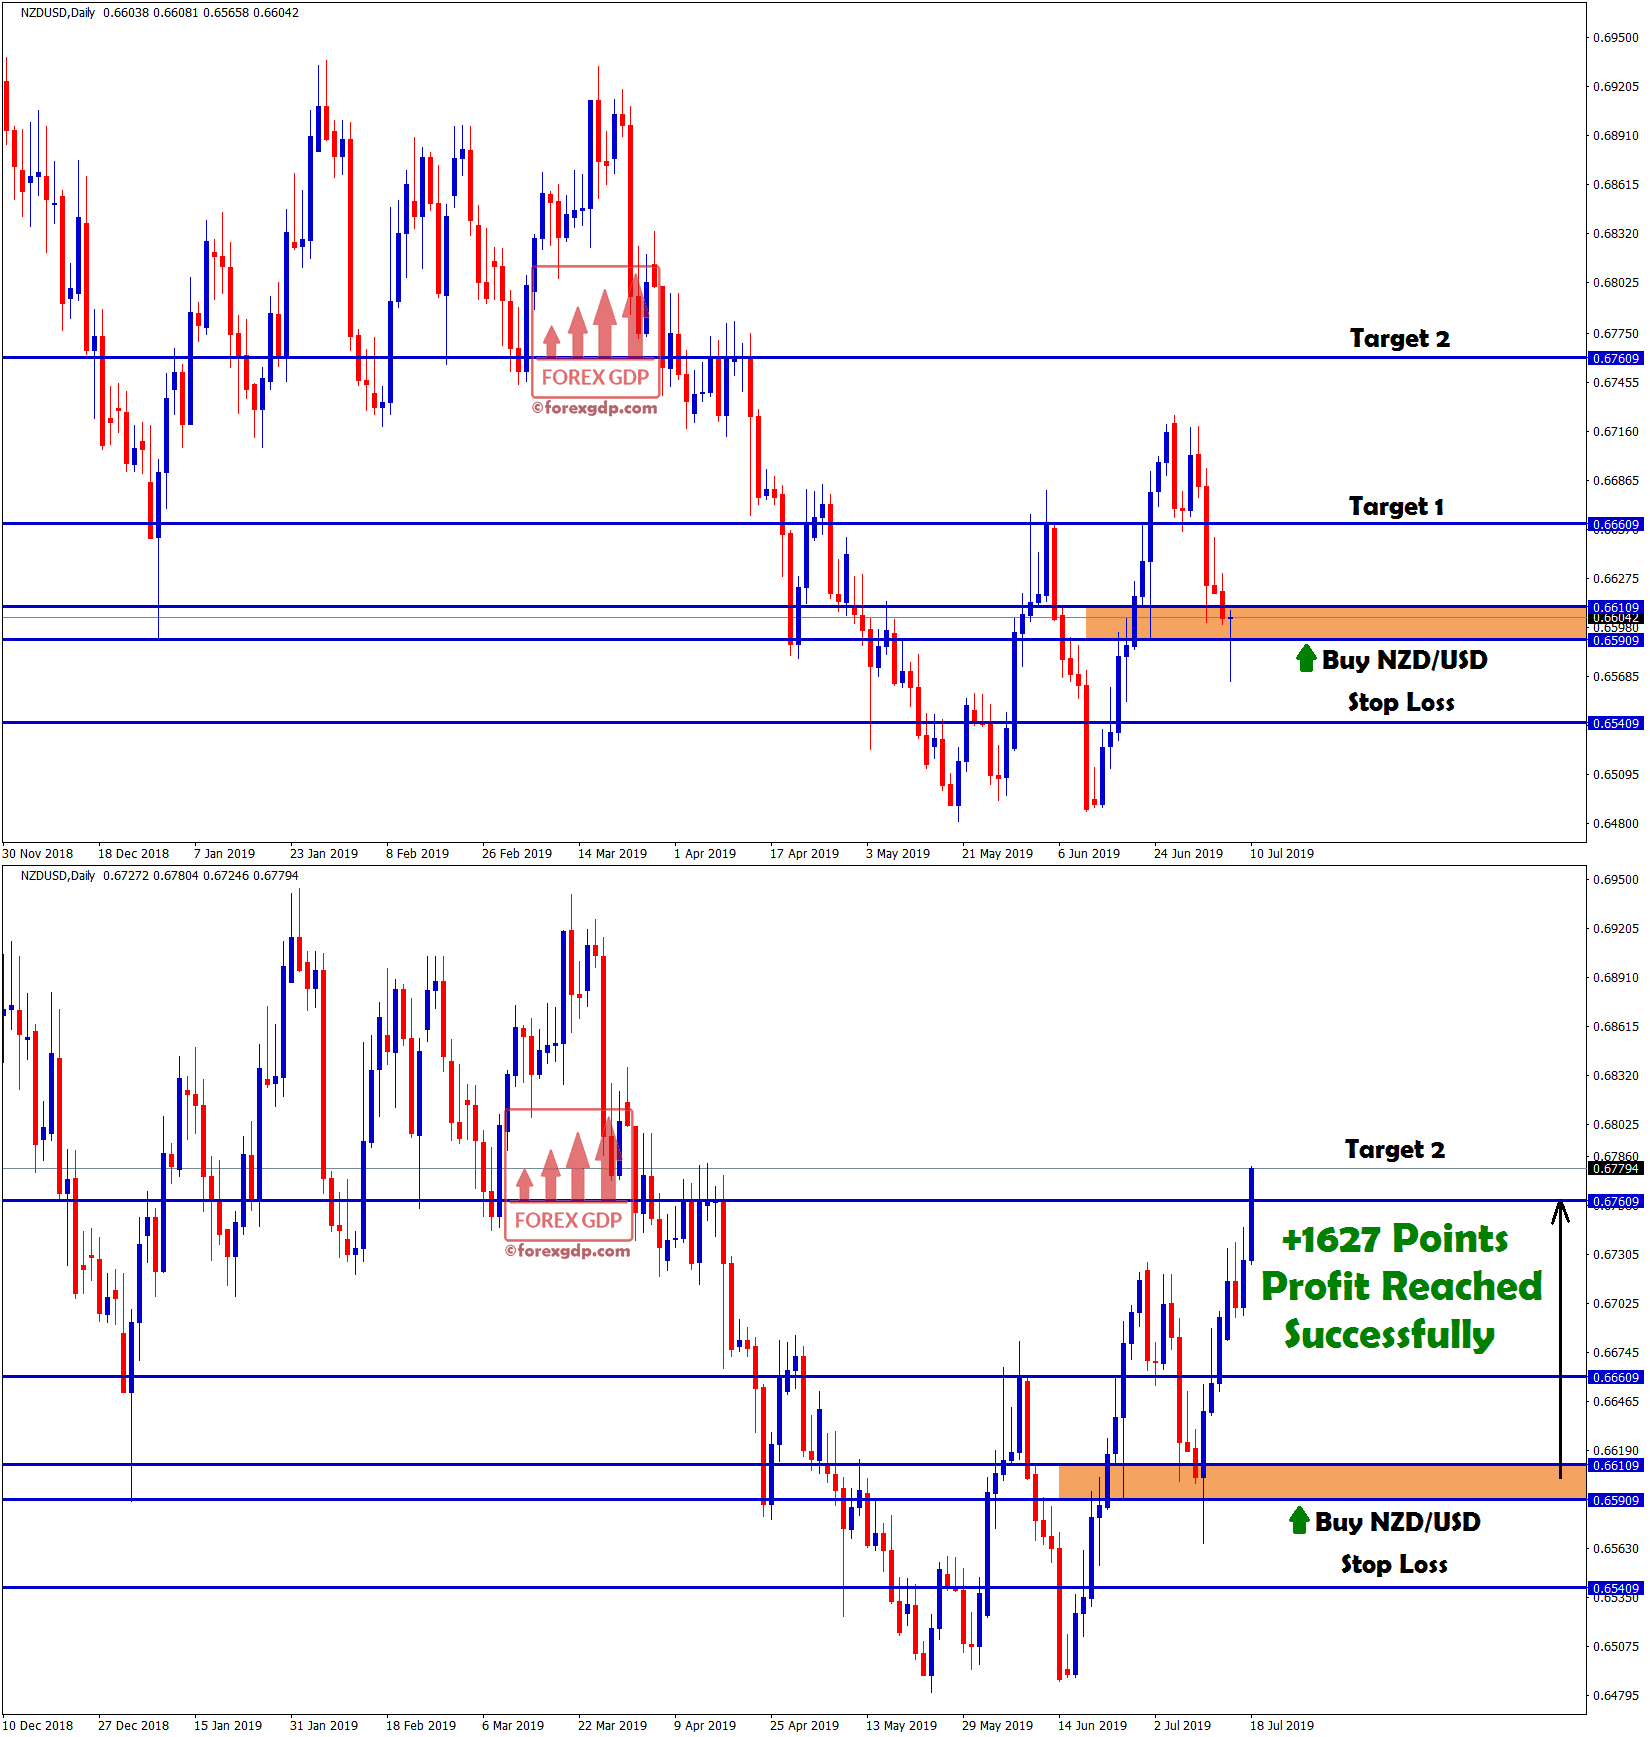Screen dimensions: 1650x1737
Task: Select the orange buy zone in the top chart
Action: click(x=1336, y=623)
